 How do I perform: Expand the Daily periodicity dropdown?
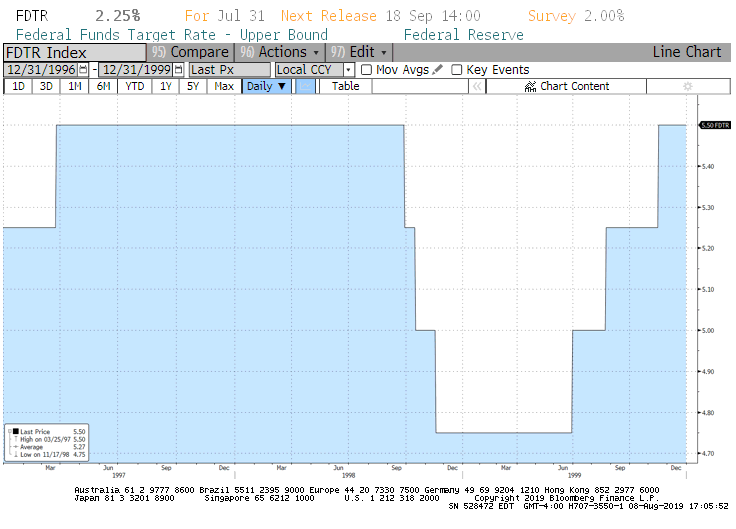267,87
